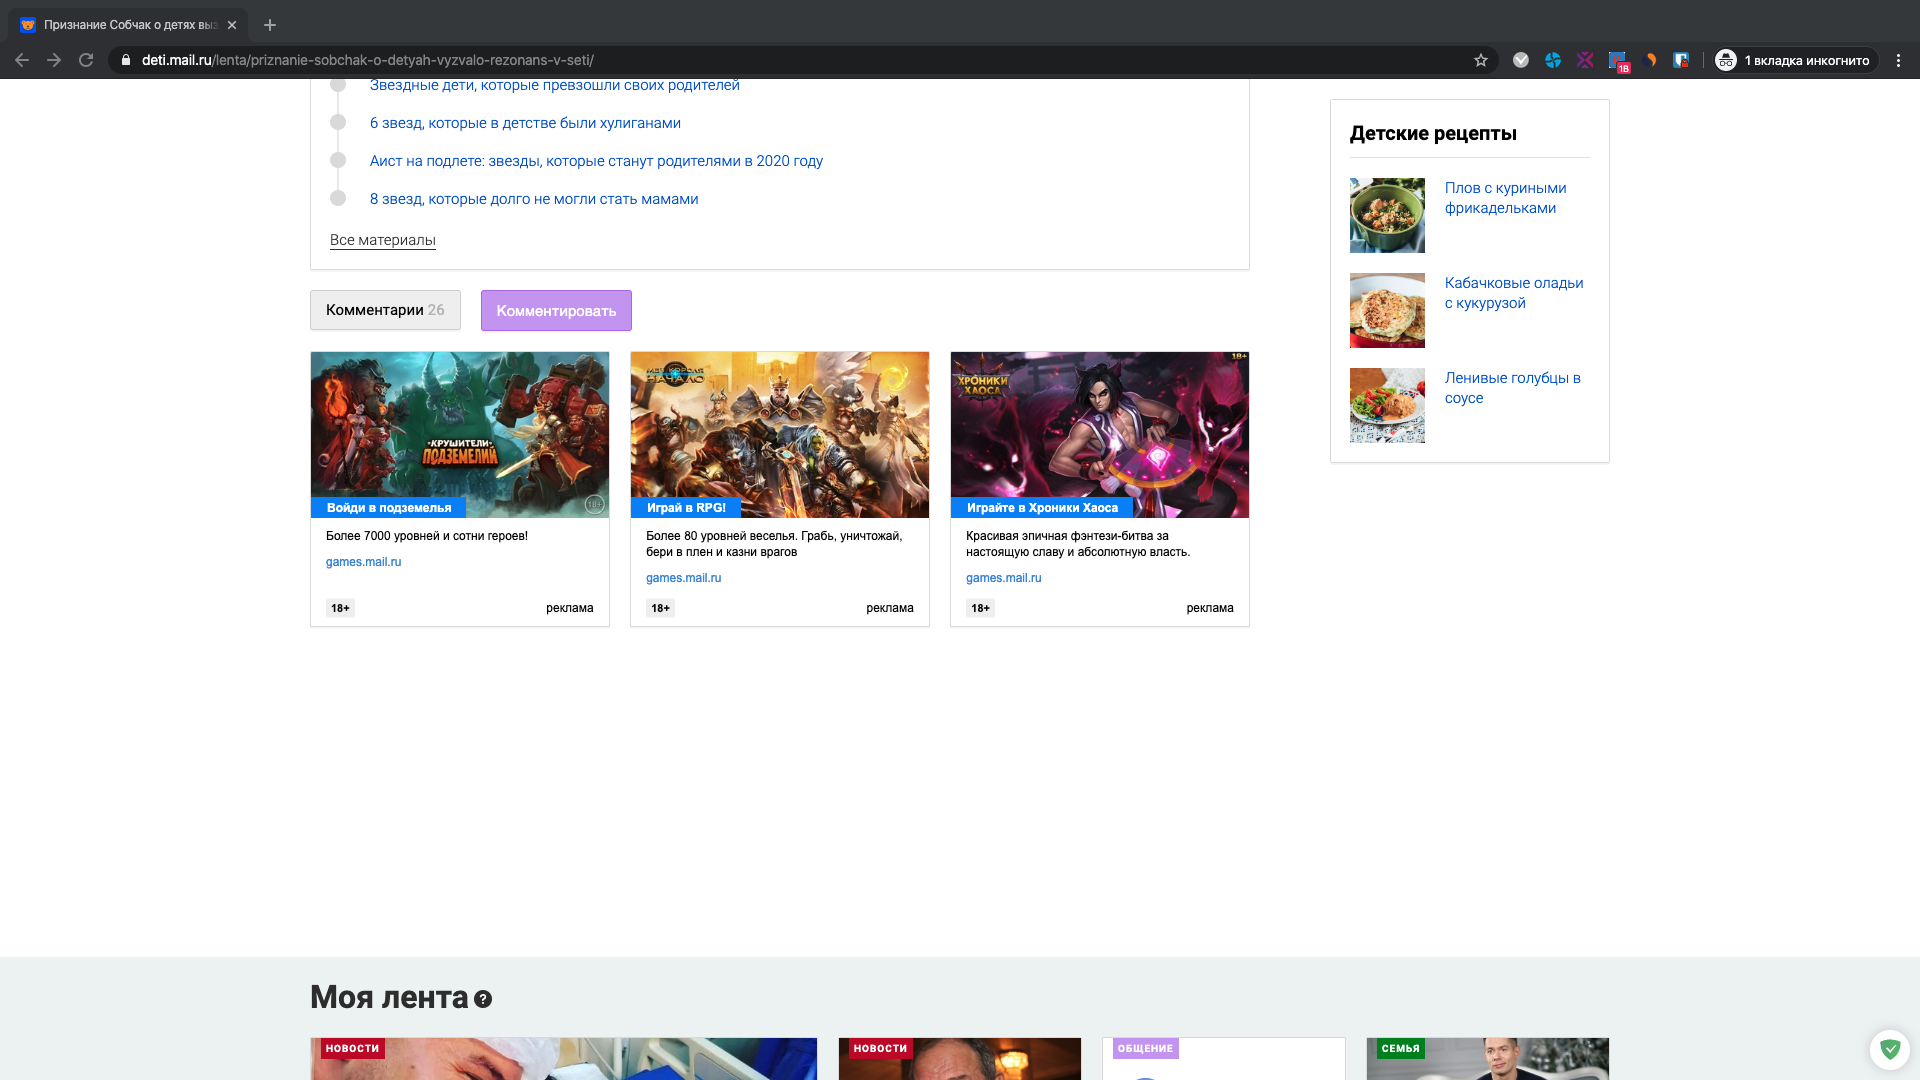
Task: Open Все материалы link
Action: [382, 240]
